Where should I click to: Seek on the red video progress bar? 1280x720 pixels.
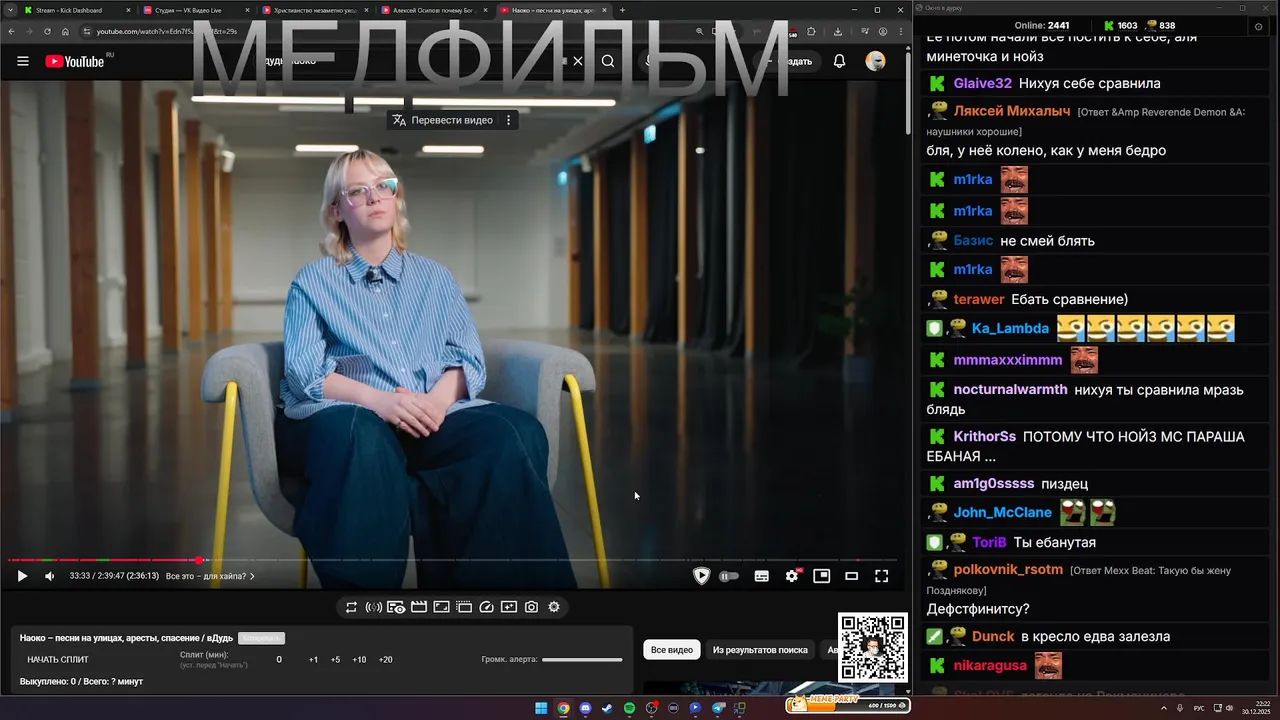452,560
